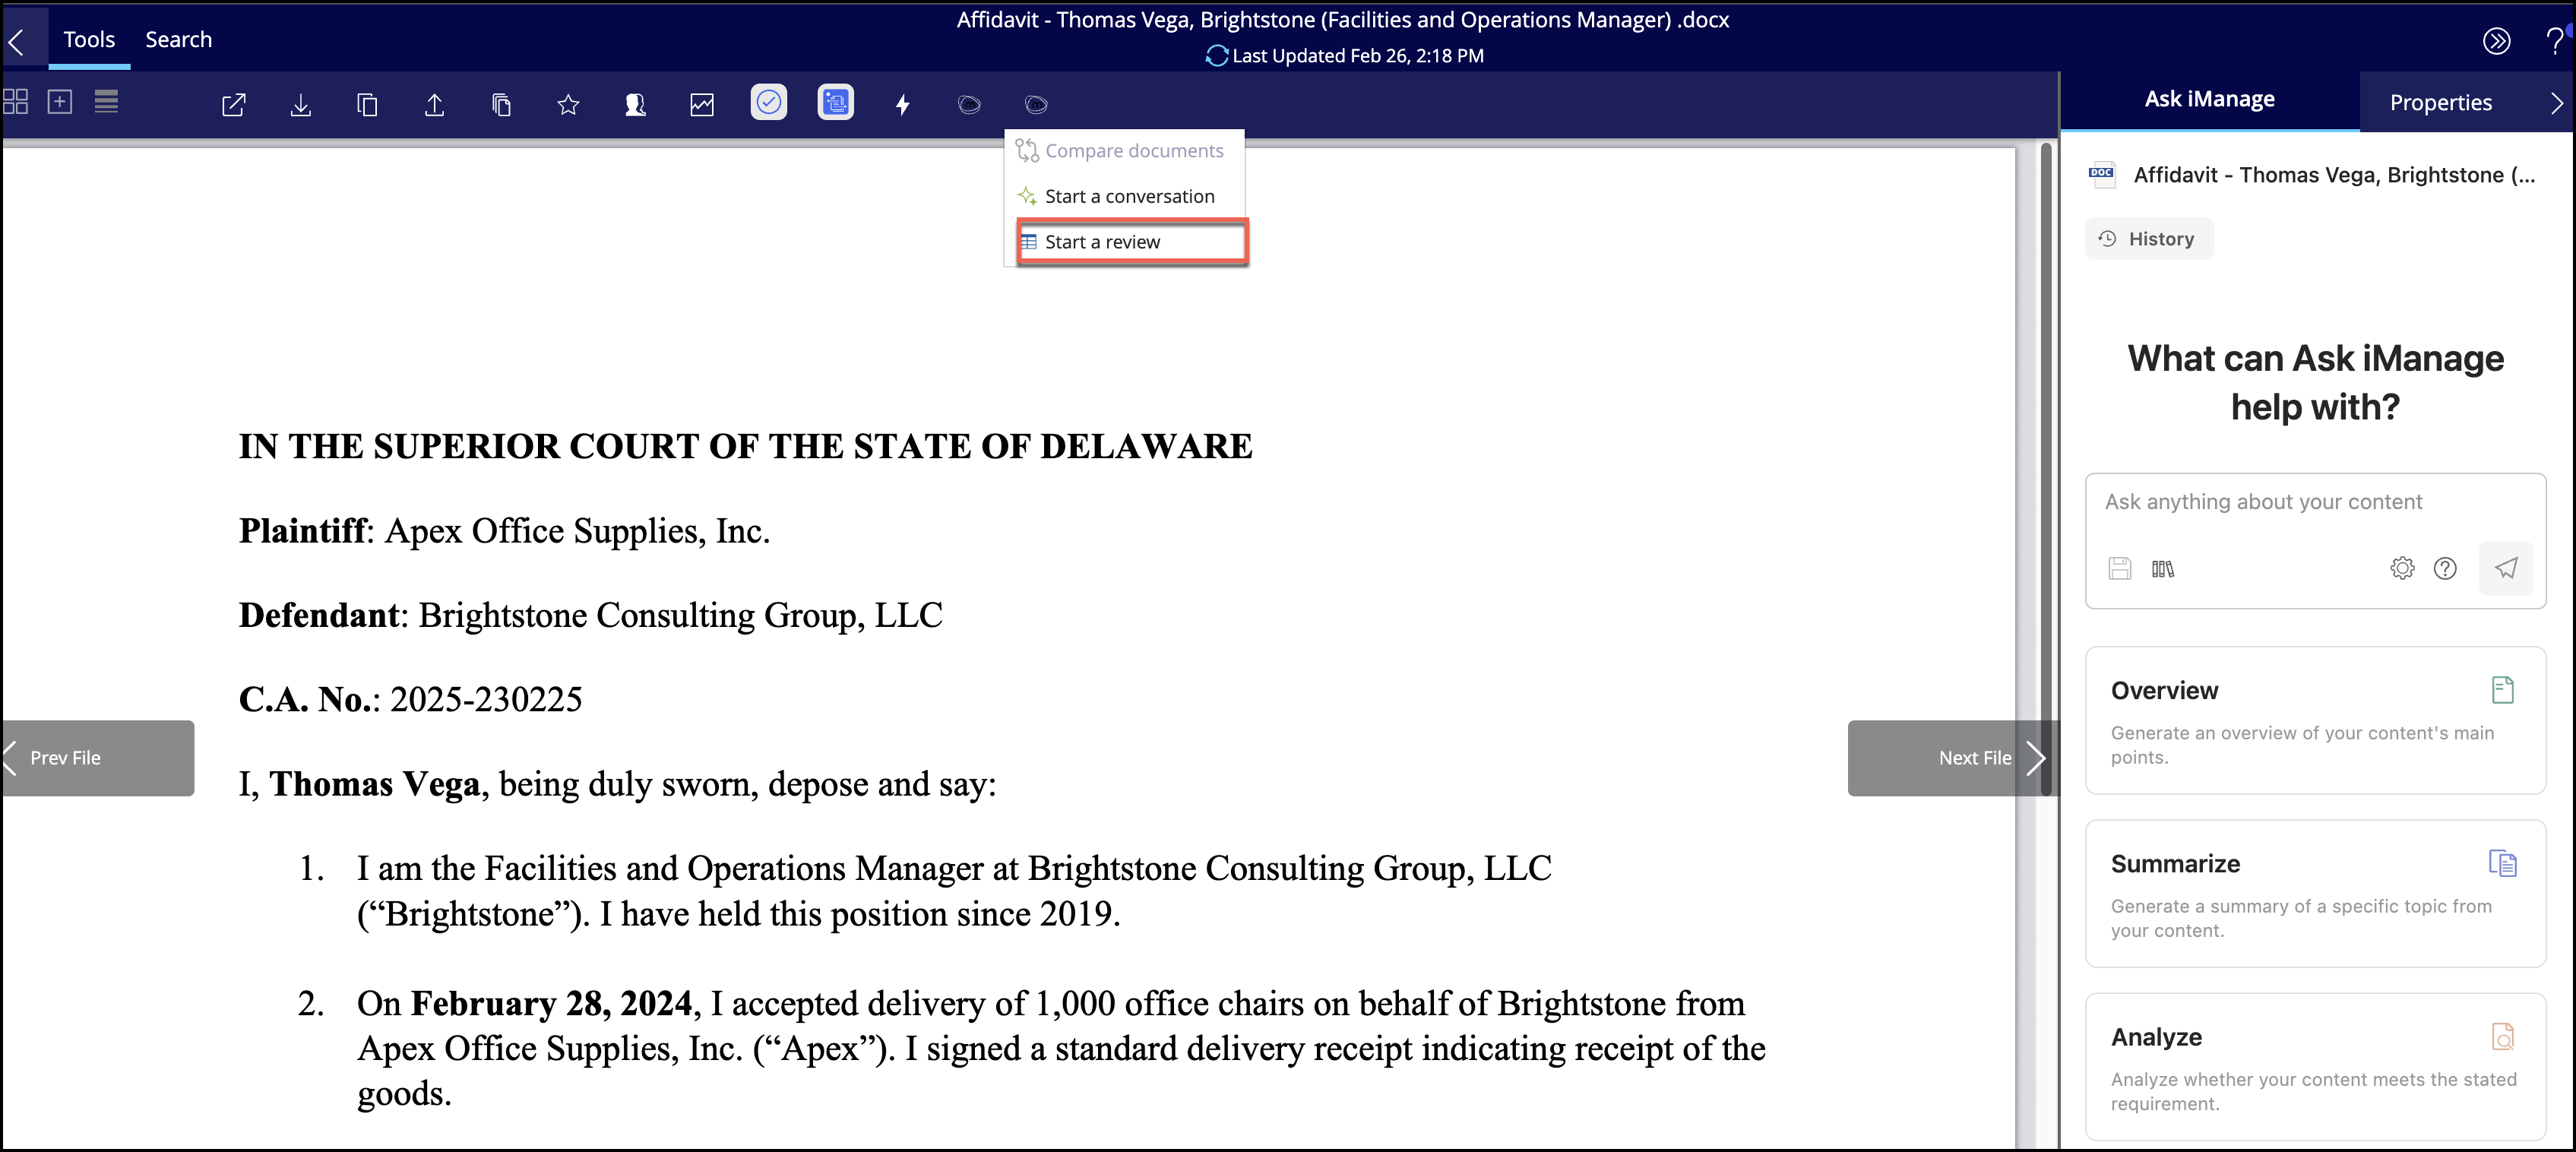This screenshot has width=2576, height=1152.
Task: Click the user silhouette icon in toolbar
Action: click(x=635, y=104)
